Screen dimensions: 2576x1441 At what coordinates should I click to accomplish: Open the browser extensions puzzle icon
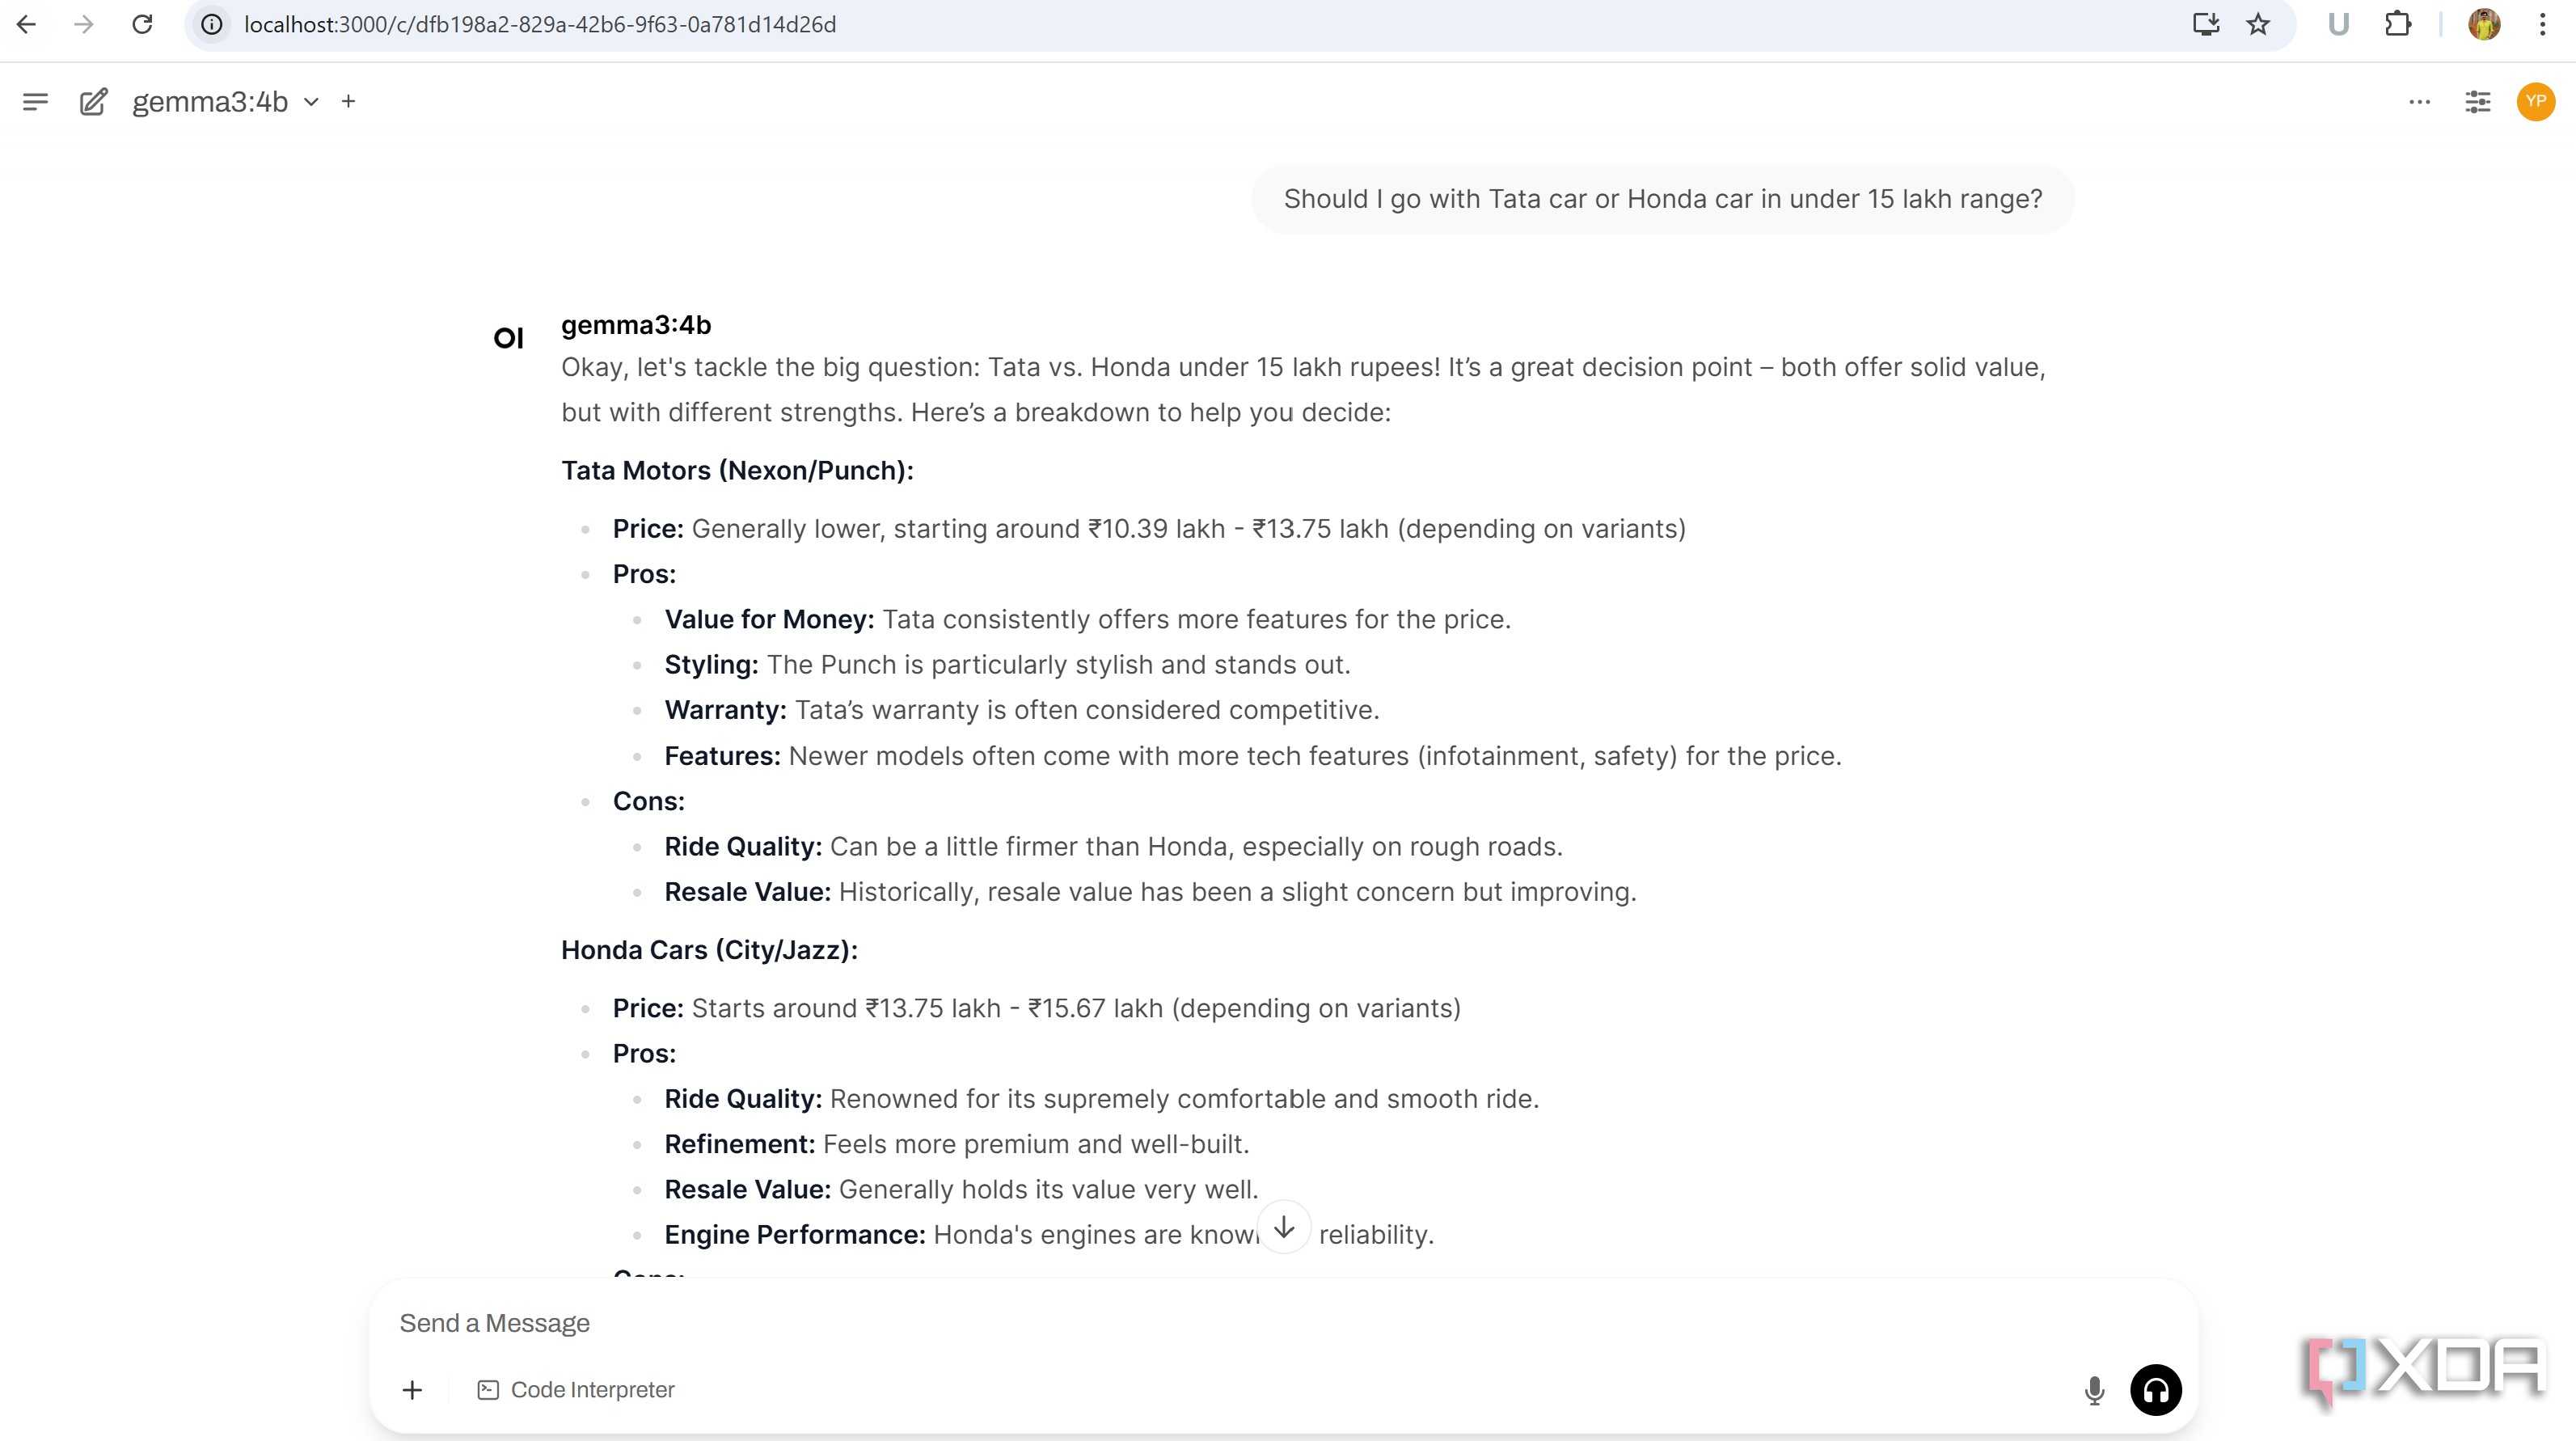(x=2397, y=24)
